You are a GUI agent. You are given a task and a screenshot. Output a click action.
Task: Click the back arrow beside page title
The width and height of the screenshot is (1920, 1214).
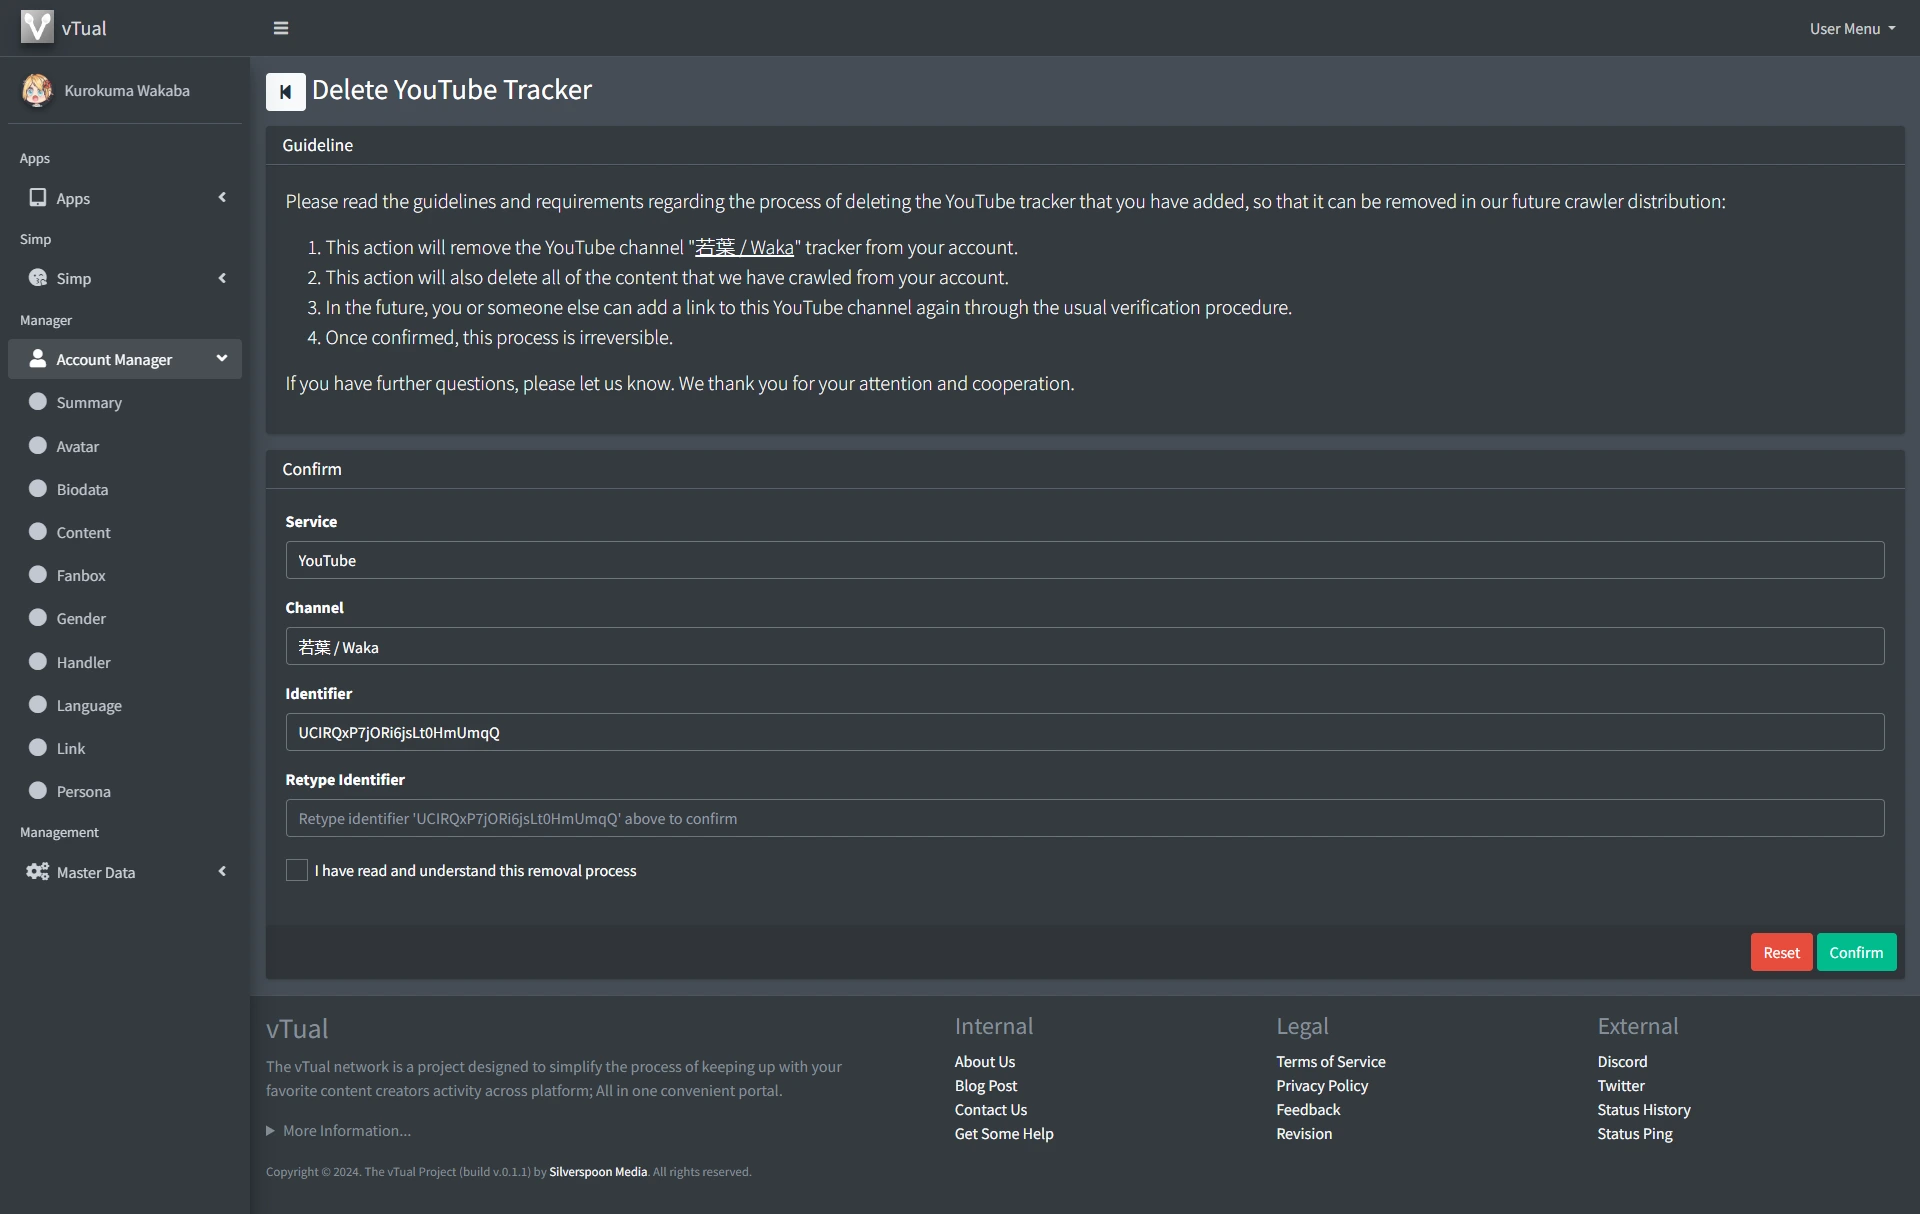(285, 92)
